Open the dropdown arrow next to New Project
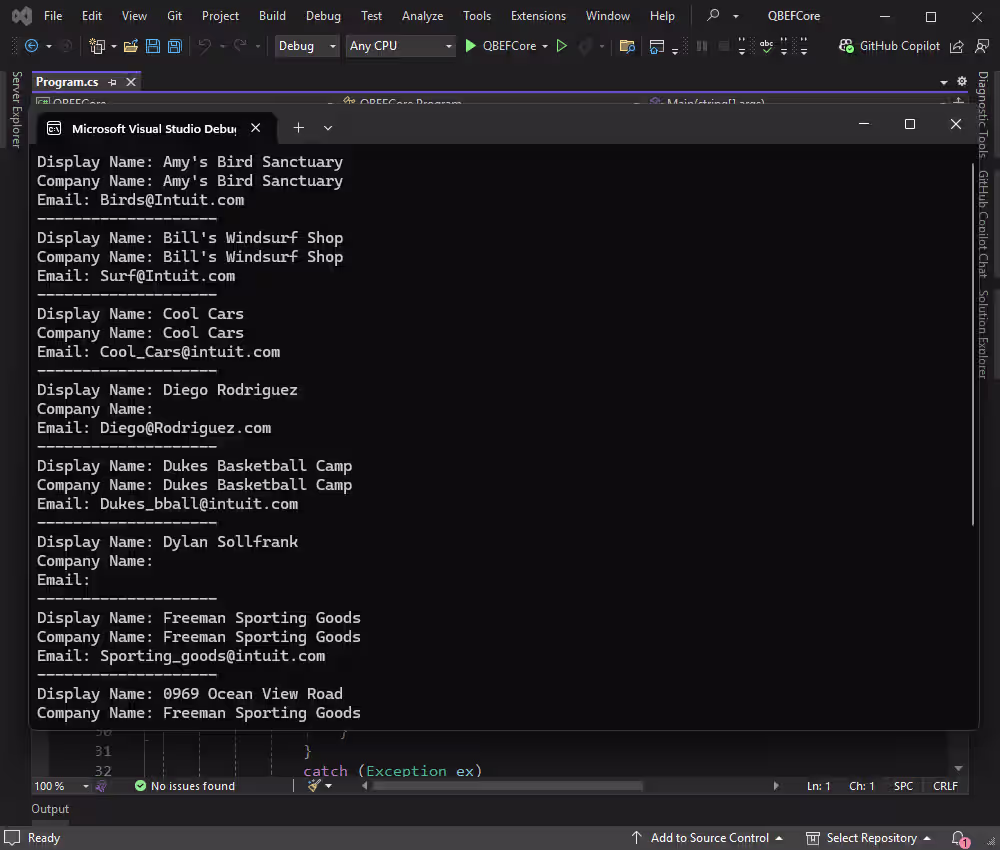 (x=114, y=46)
